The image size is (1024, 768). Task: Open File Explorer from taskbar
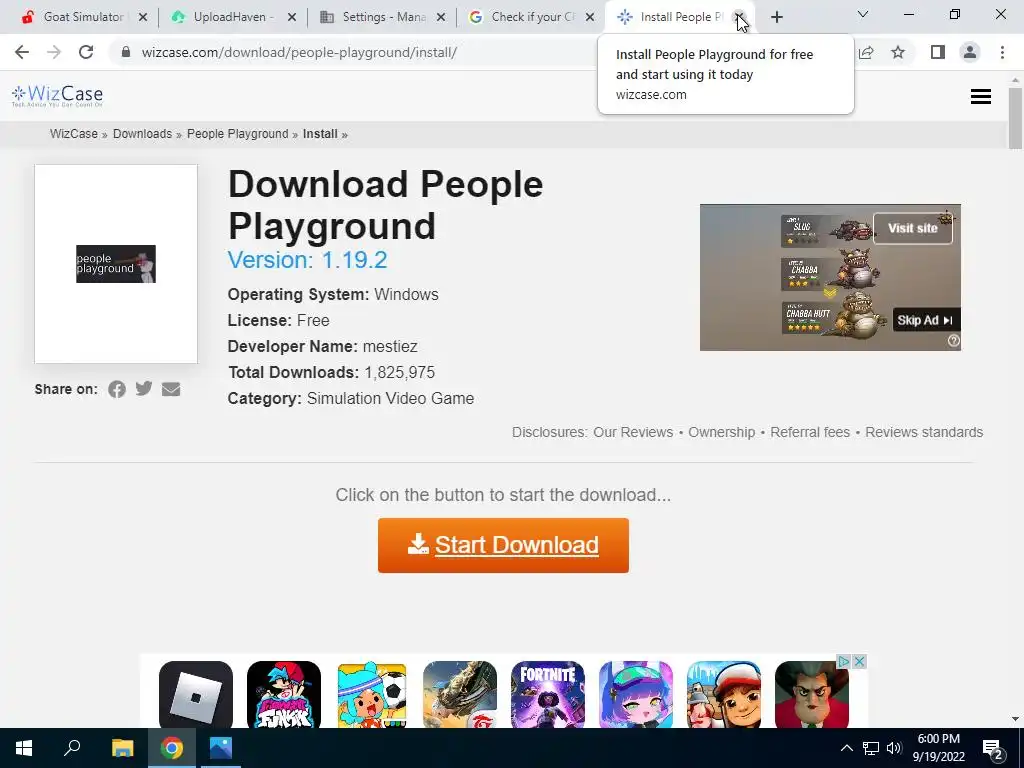coord(122,748)
